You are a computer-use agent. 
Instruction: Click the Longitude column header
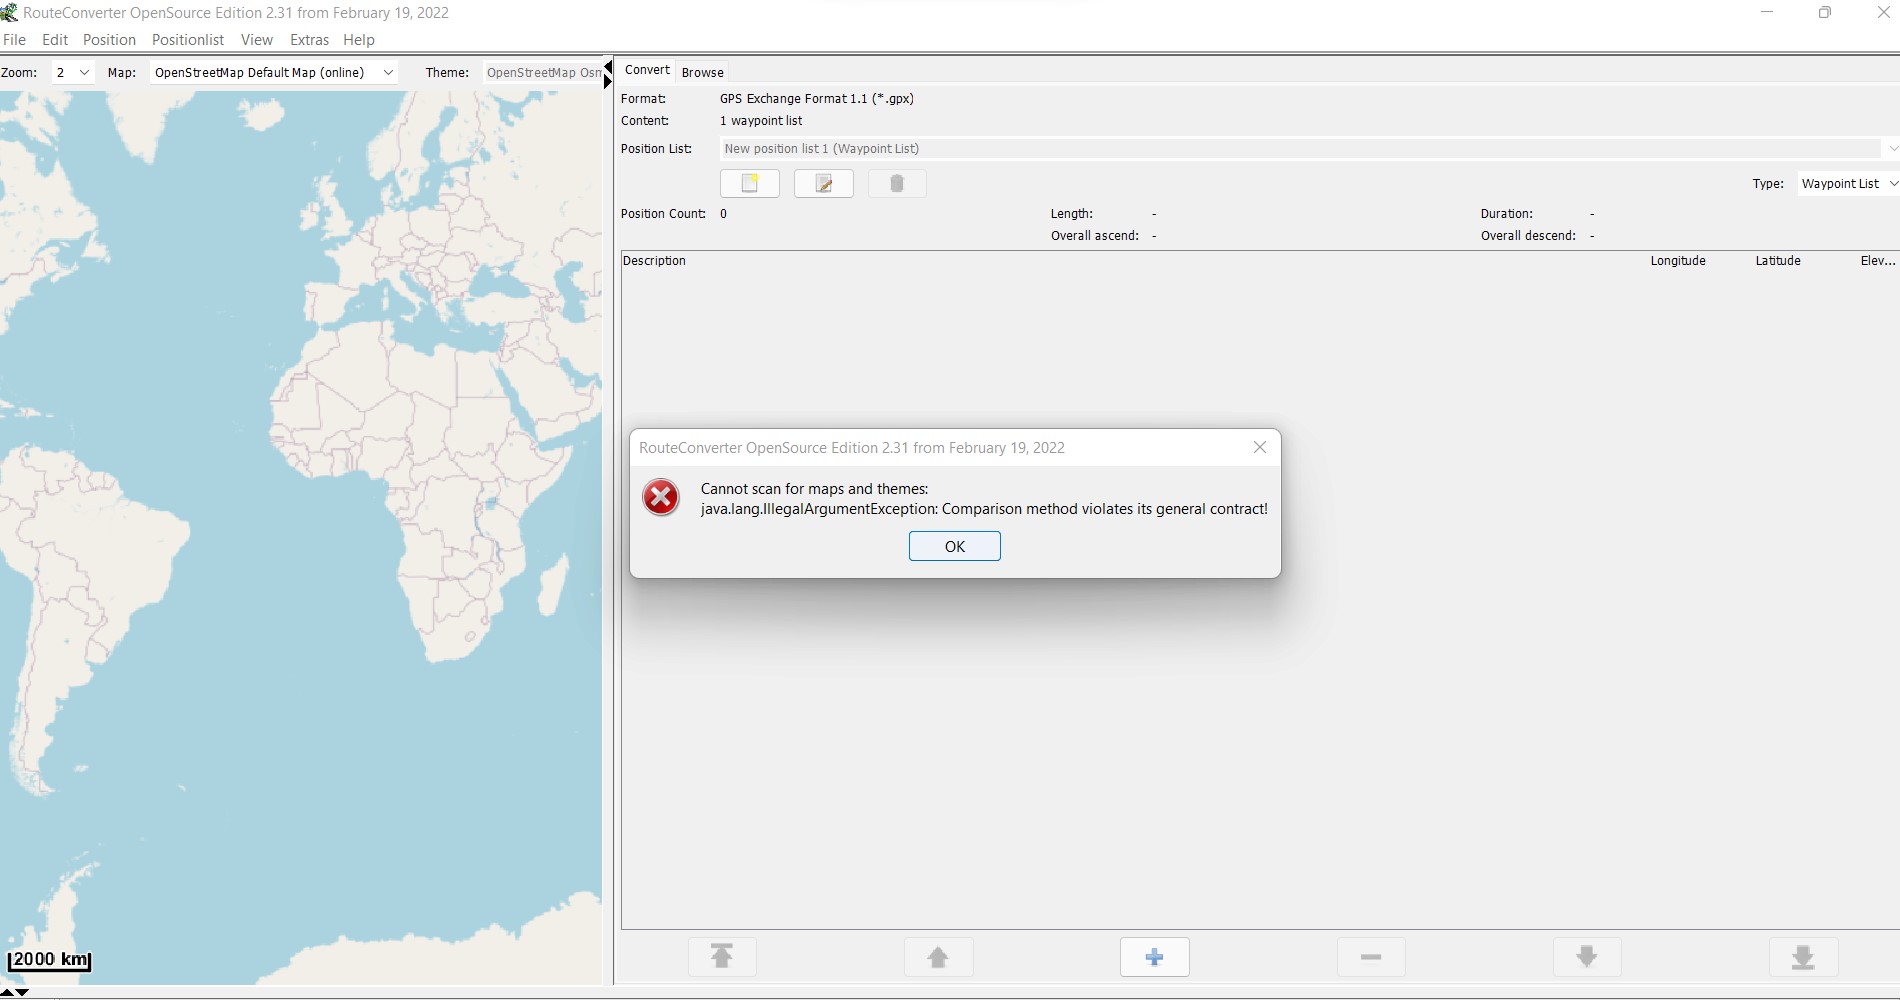[1677, 261]
